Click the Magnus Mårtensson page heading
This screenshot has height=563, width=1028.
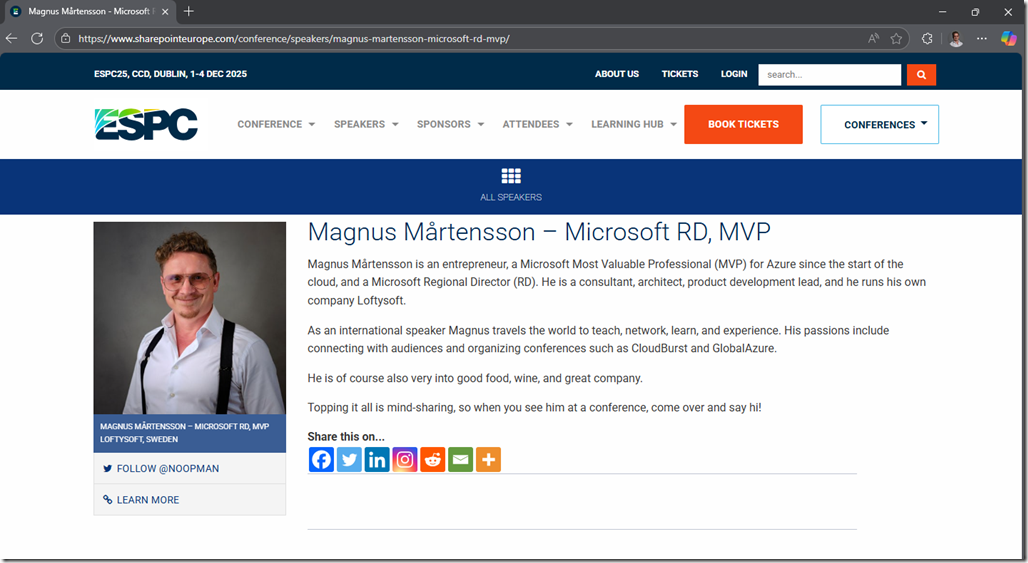point(539,232)
